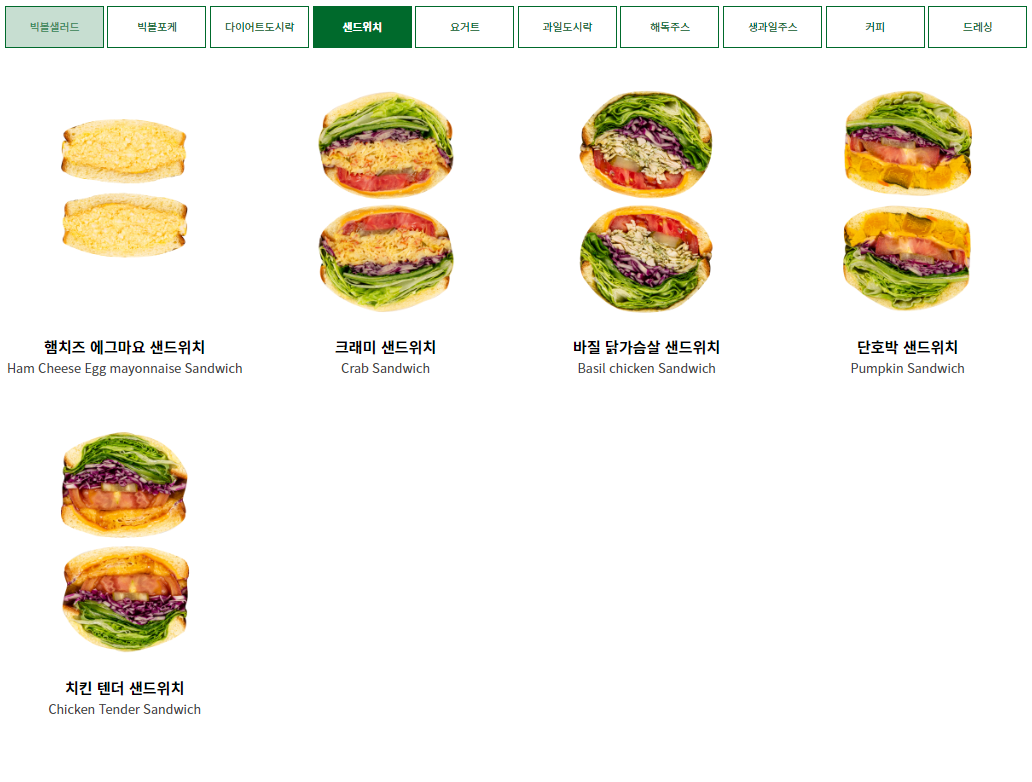Viewport: 1032px width, 782px height.
Task: Click the Pumpkin Sandwich thumbnail
Action: (908, 201)
